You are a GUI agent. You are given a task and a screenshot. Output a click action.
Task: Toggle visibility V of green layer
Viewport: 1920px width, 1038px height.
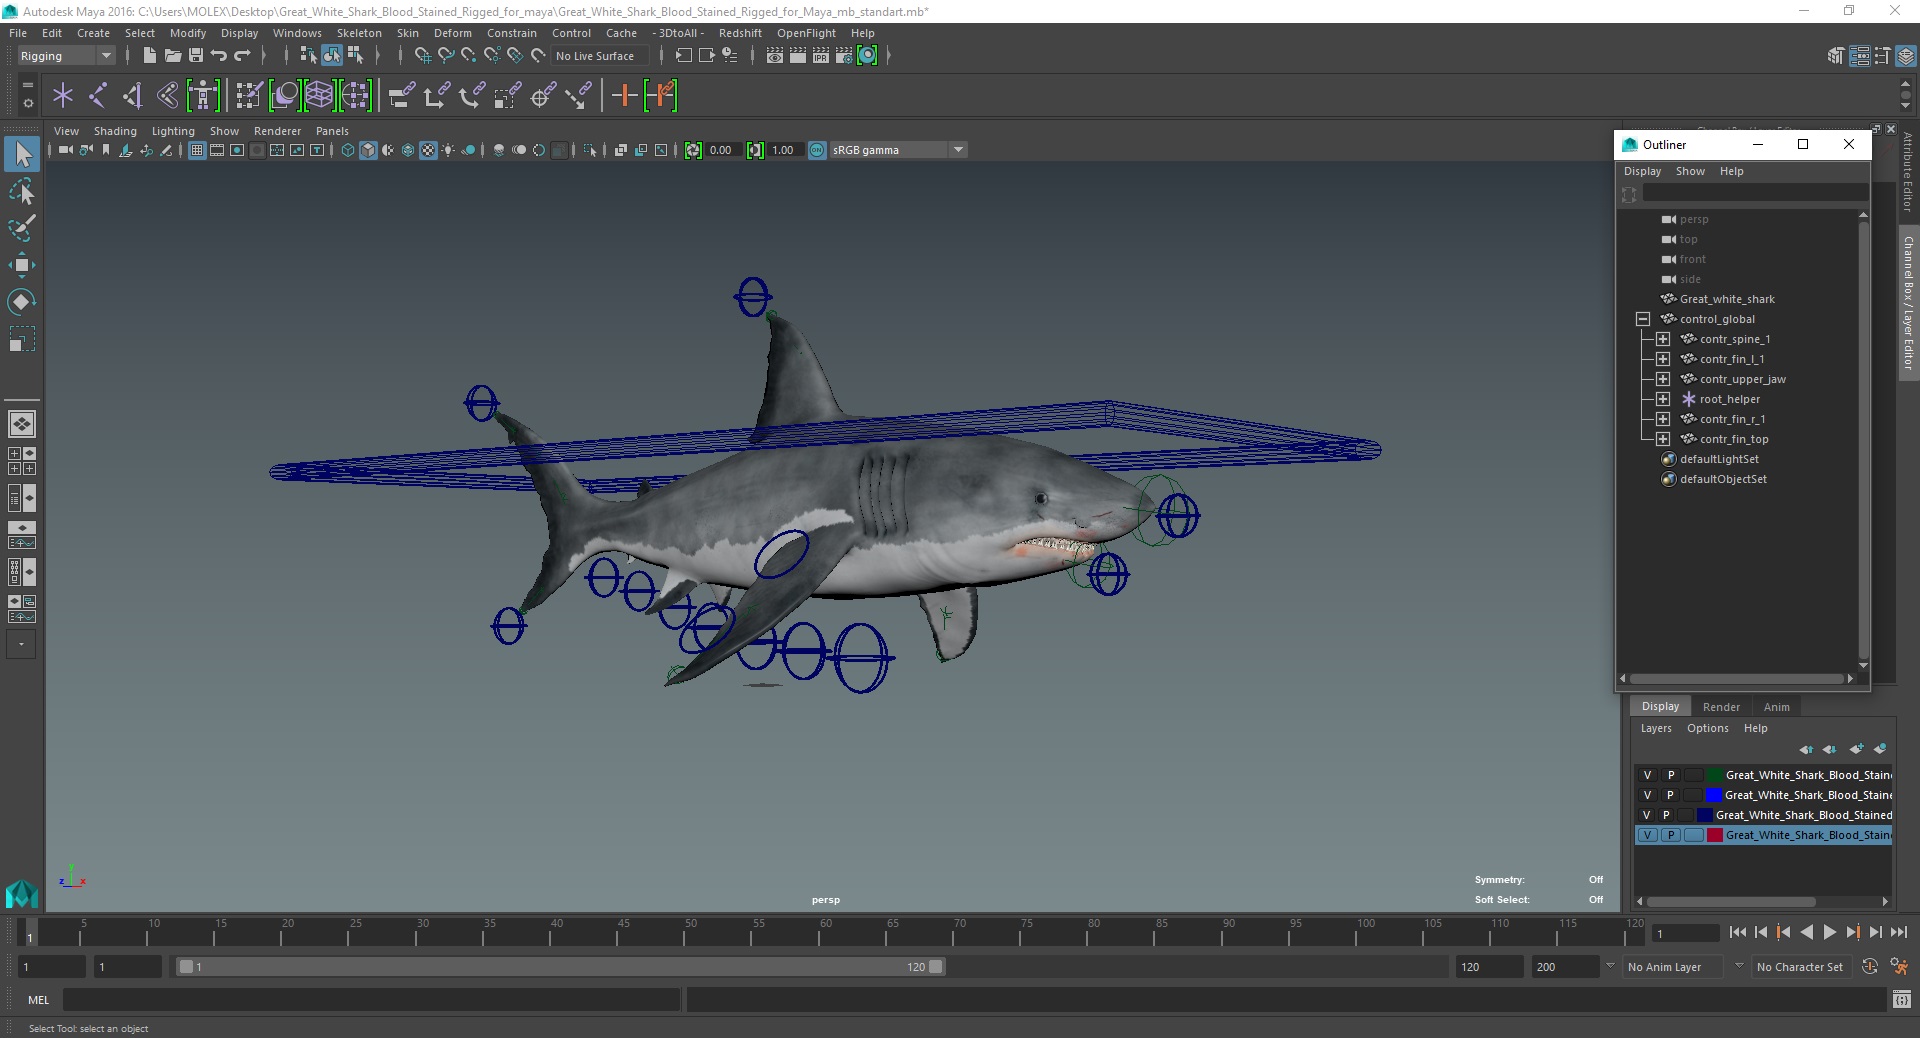[x=1647, y=775]
